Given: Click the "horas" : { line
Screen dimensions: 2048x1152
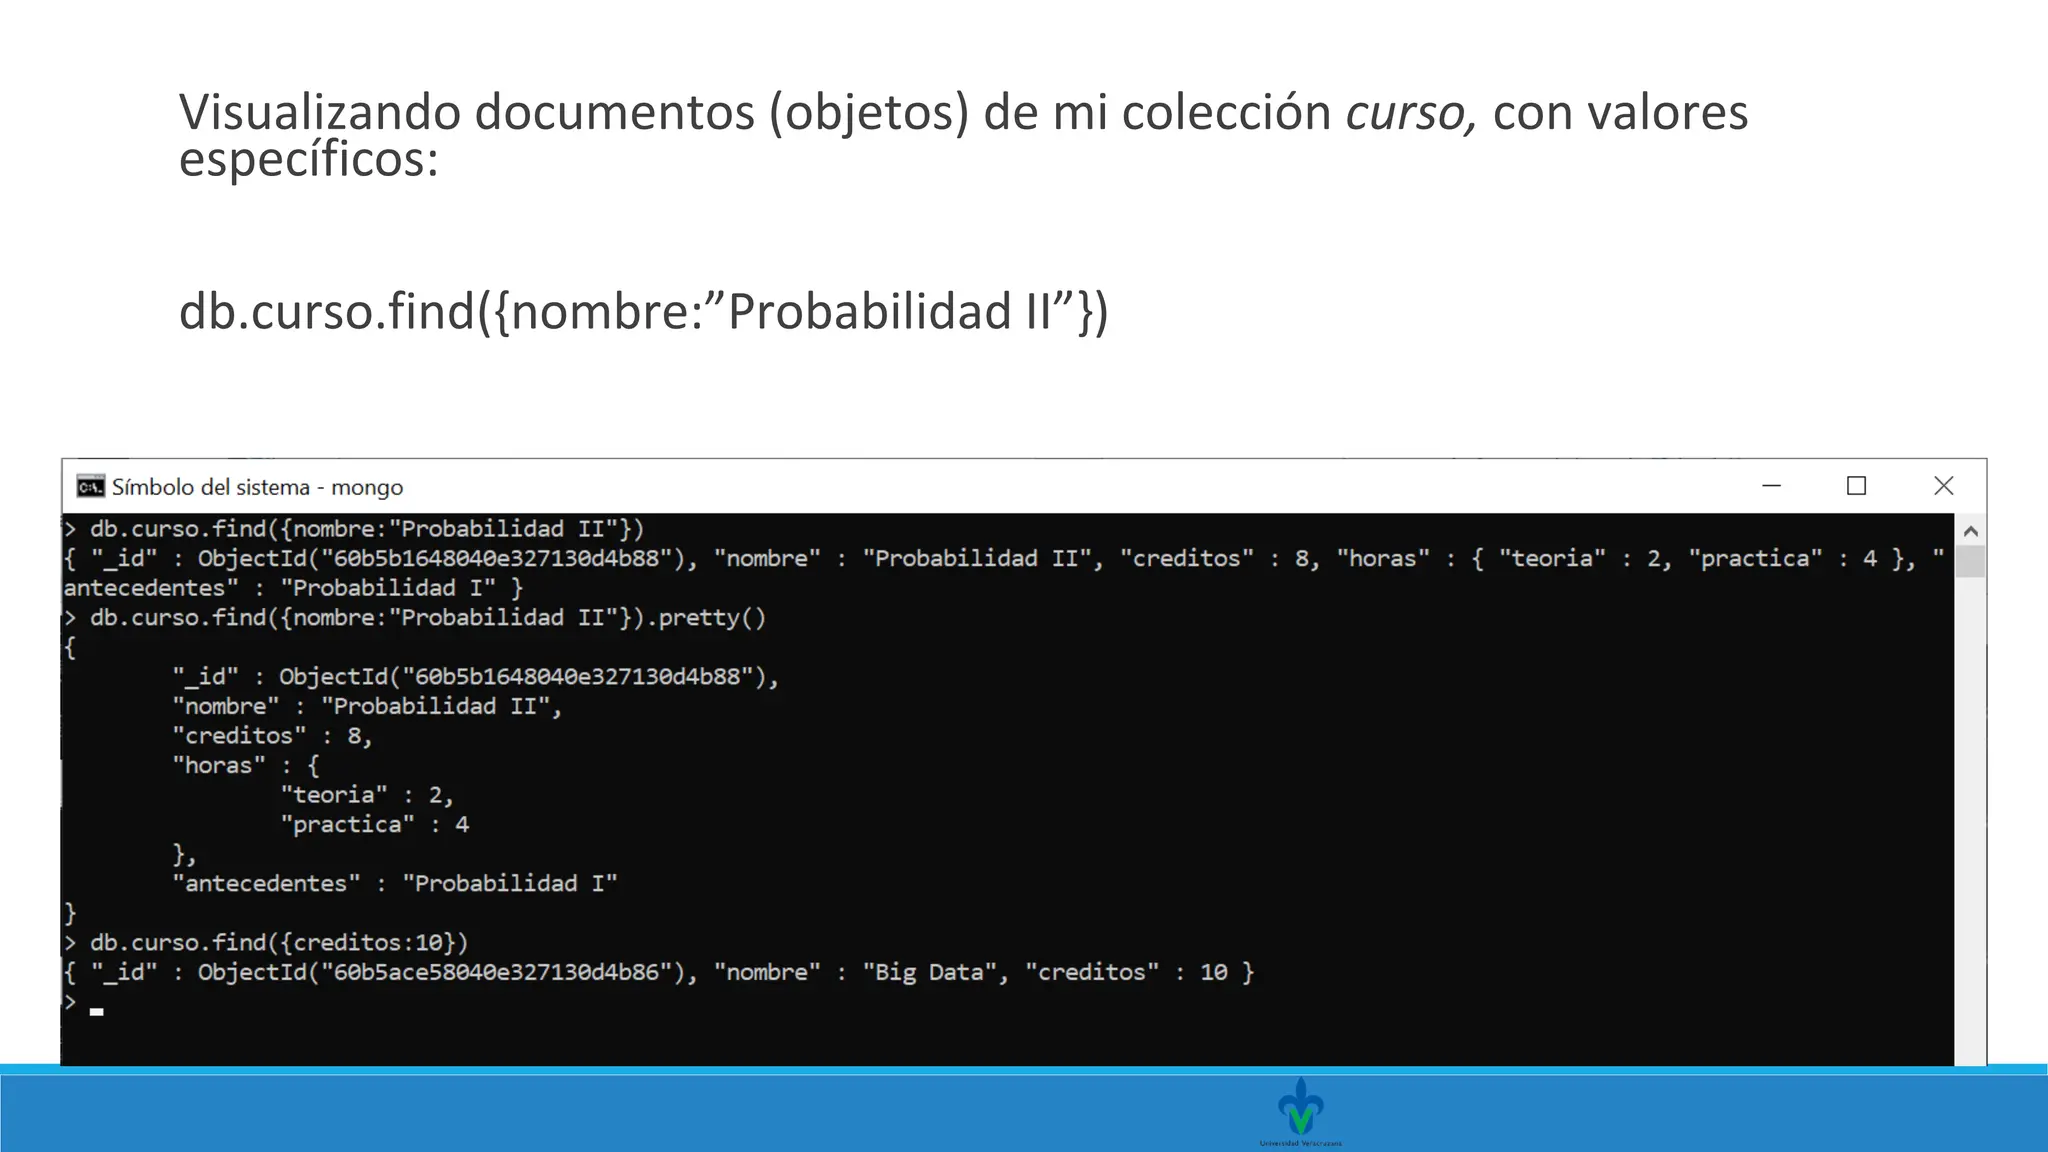Looking at the screenshot, I should 246,765.
